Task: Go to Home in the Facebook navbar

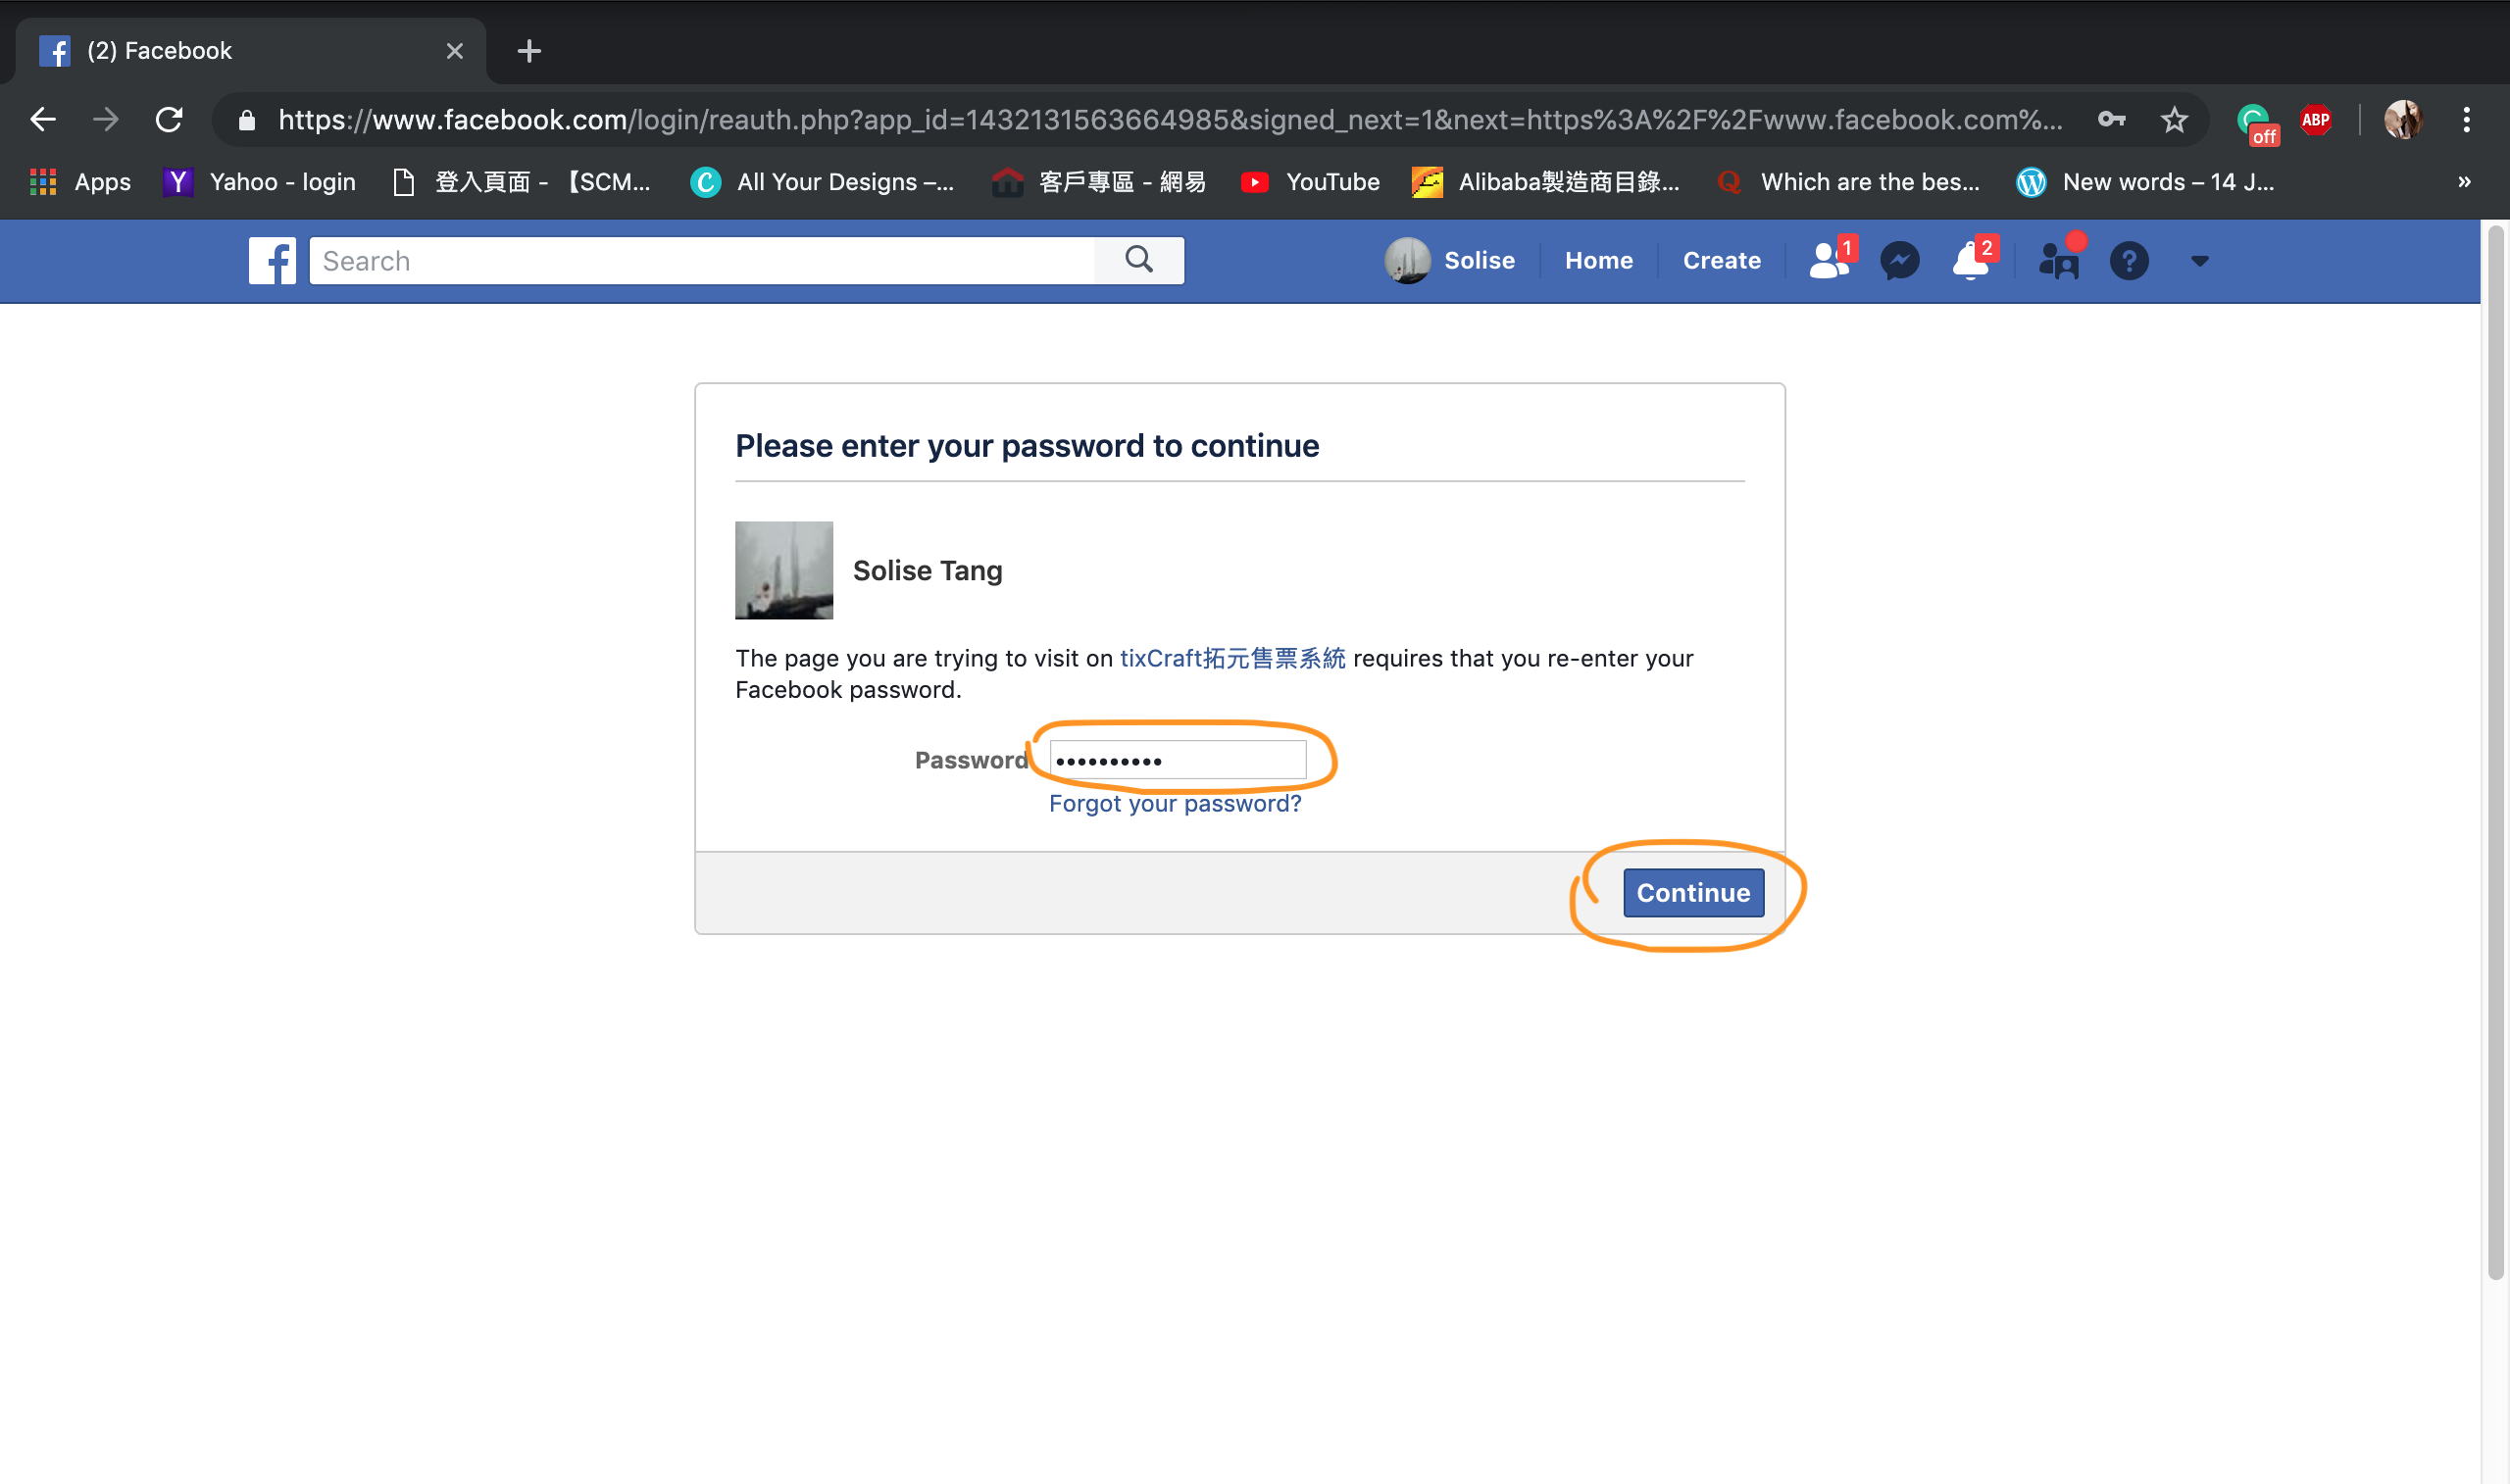Action: (1598, 261)
